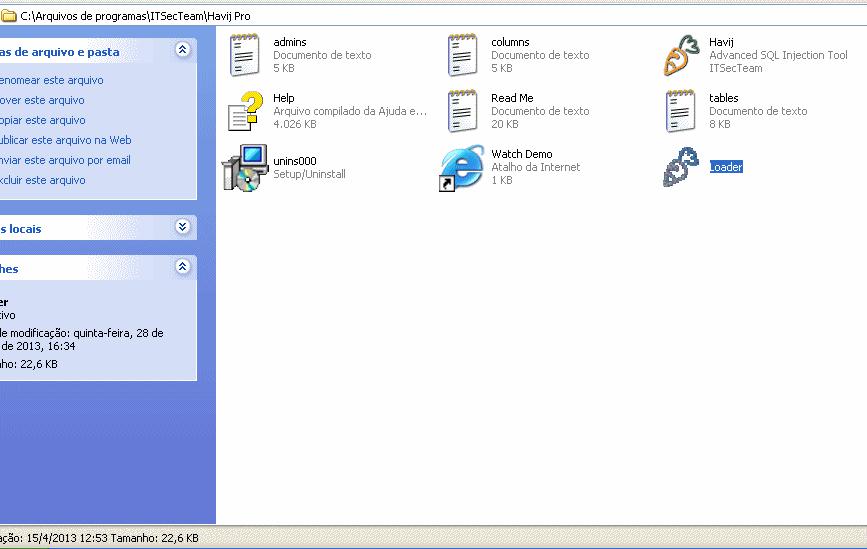Image resolution: width=867 pixels, height=549 pixels.
Task: Expand the other places (locais) panel
Action: coord(182,227)
